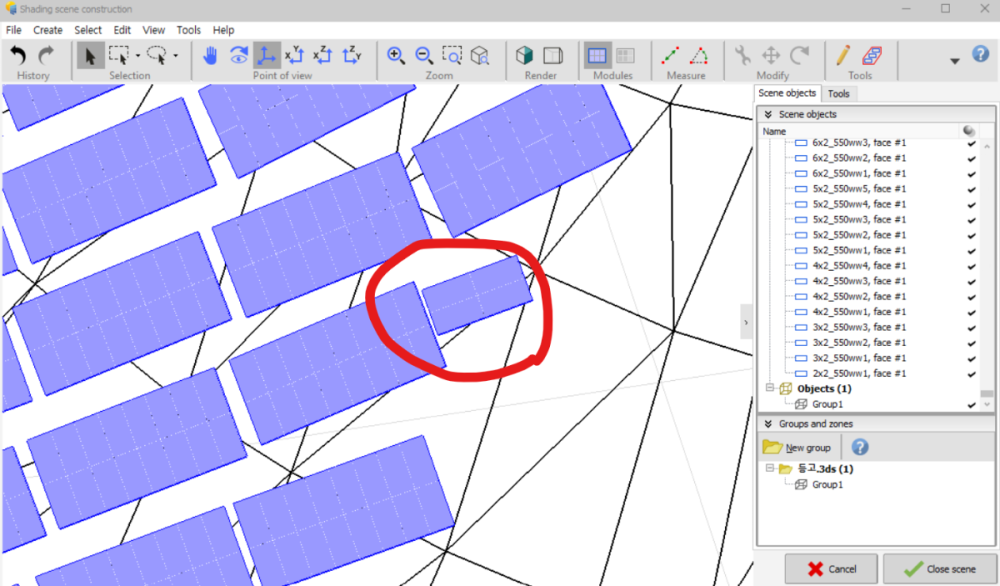Collapse the Scene objects section
Viewport: 1000px width, 586px height.
coord(768,115)
